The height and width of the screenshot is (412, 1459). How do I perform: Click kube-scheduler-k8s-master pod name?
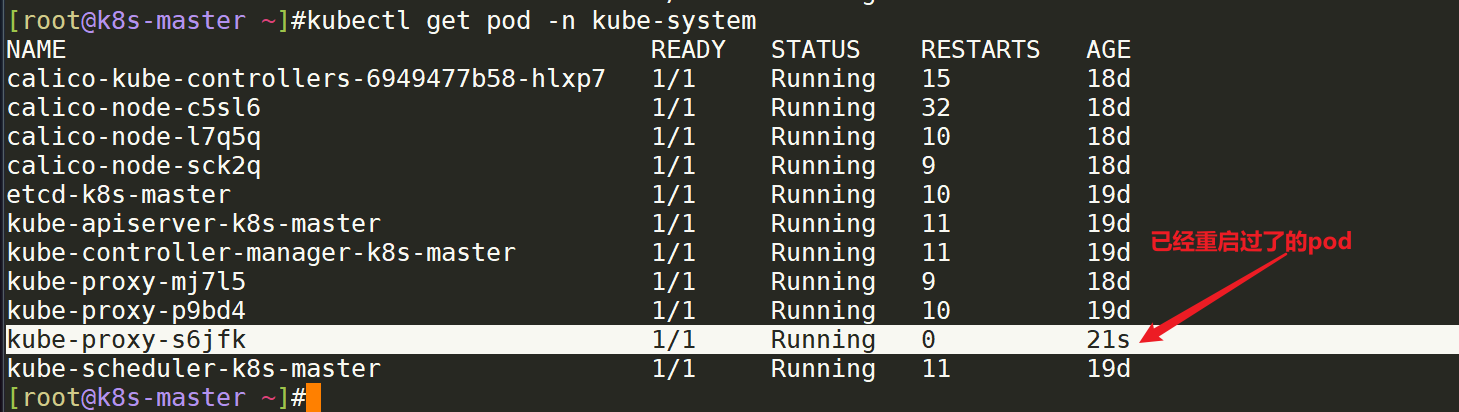click(194, 369)
